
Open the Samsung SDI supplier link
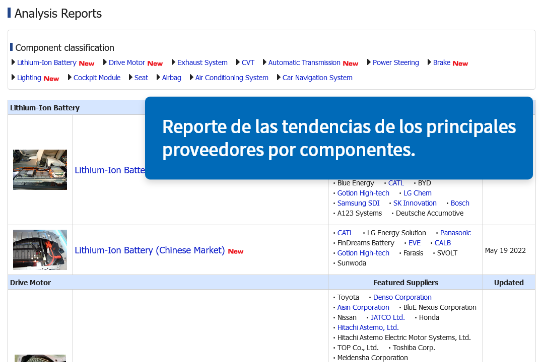pos(358,203)
